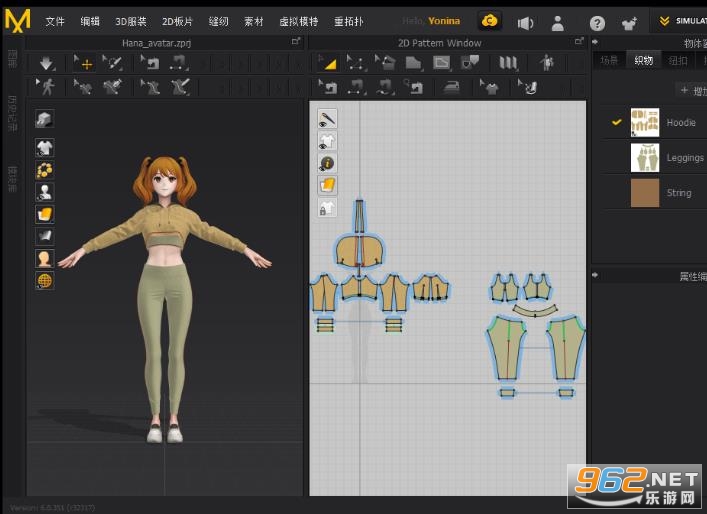Switch to the 场景 tab
This screenshot has width=707, height=514.
pyautogui.click(x=609, y=60)
